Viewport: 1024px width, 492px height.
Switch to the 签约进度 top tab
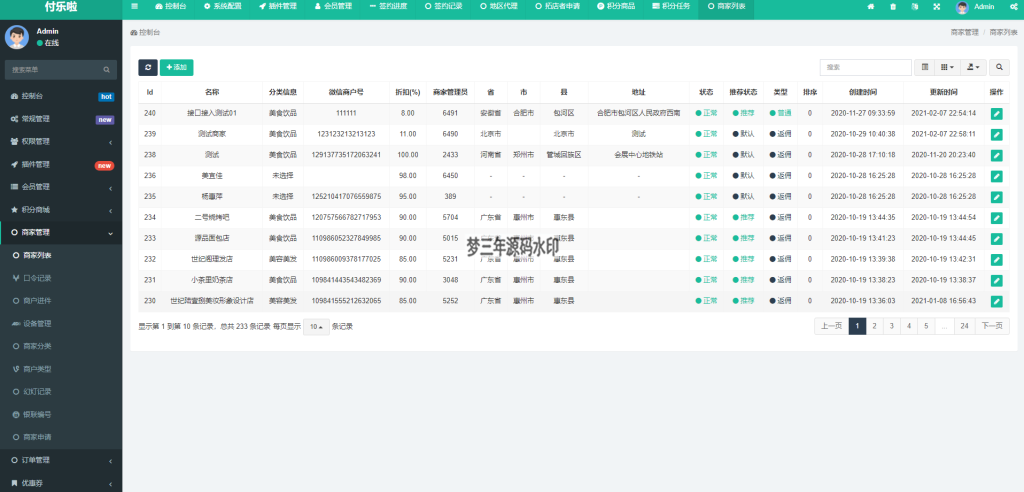(388, 7)
